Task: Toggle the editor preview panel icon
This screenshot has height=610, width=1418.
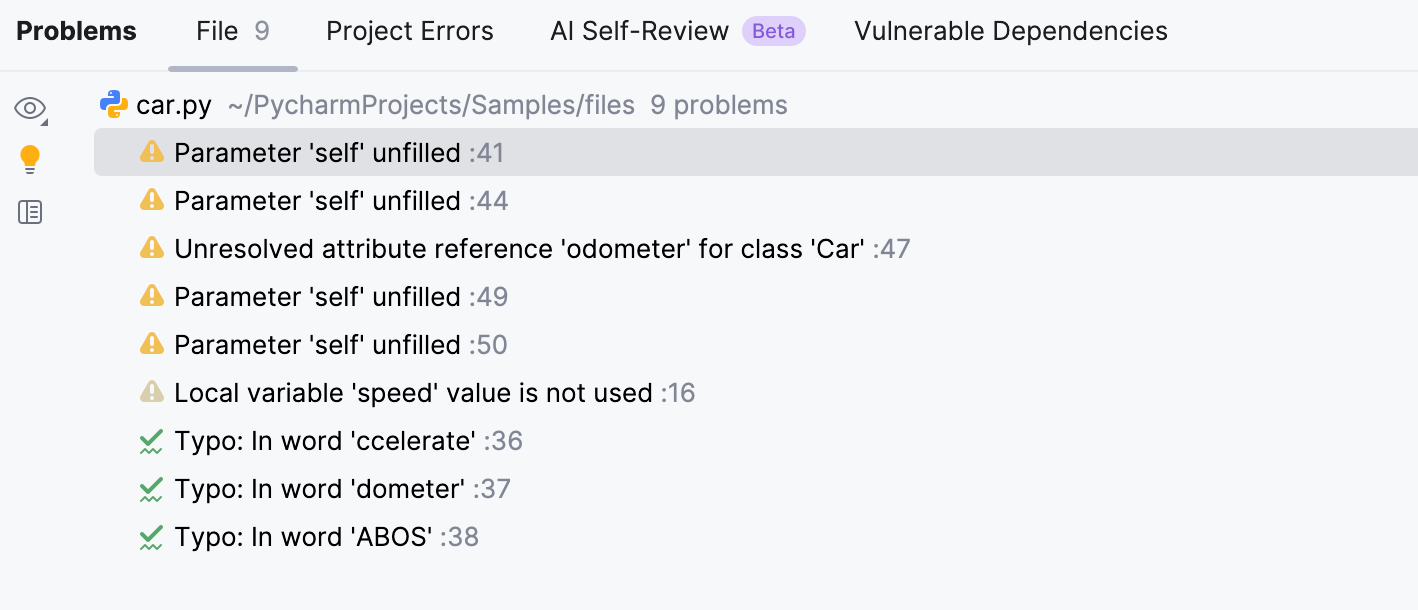Action: [x=30, y=212]
